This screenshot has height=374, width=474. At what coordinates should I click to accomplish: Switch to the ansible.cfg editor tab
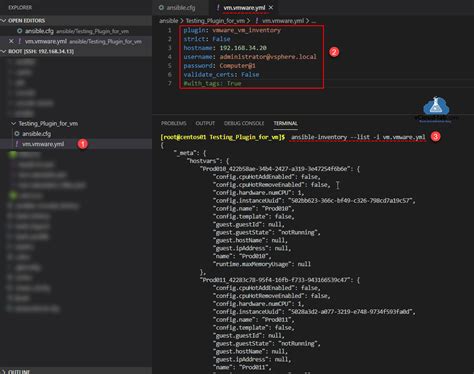[177, 7]
